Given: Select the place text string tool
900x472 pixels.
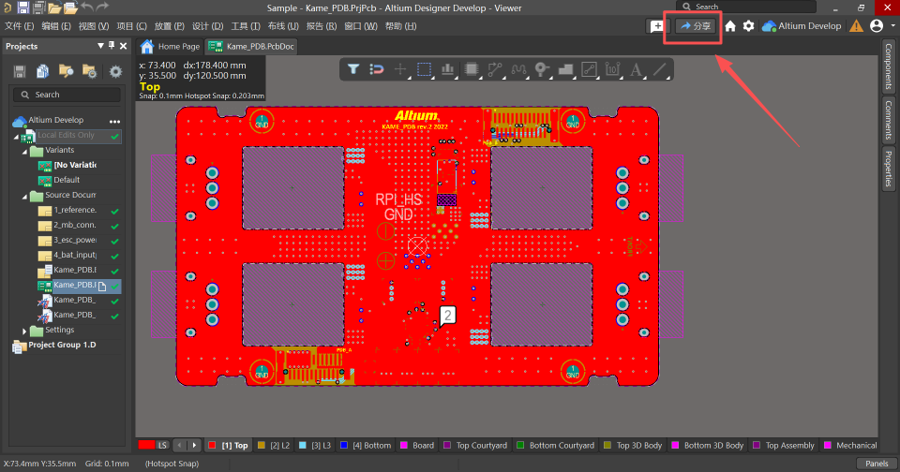Looking at the screenshot, I should pos(636,69).
